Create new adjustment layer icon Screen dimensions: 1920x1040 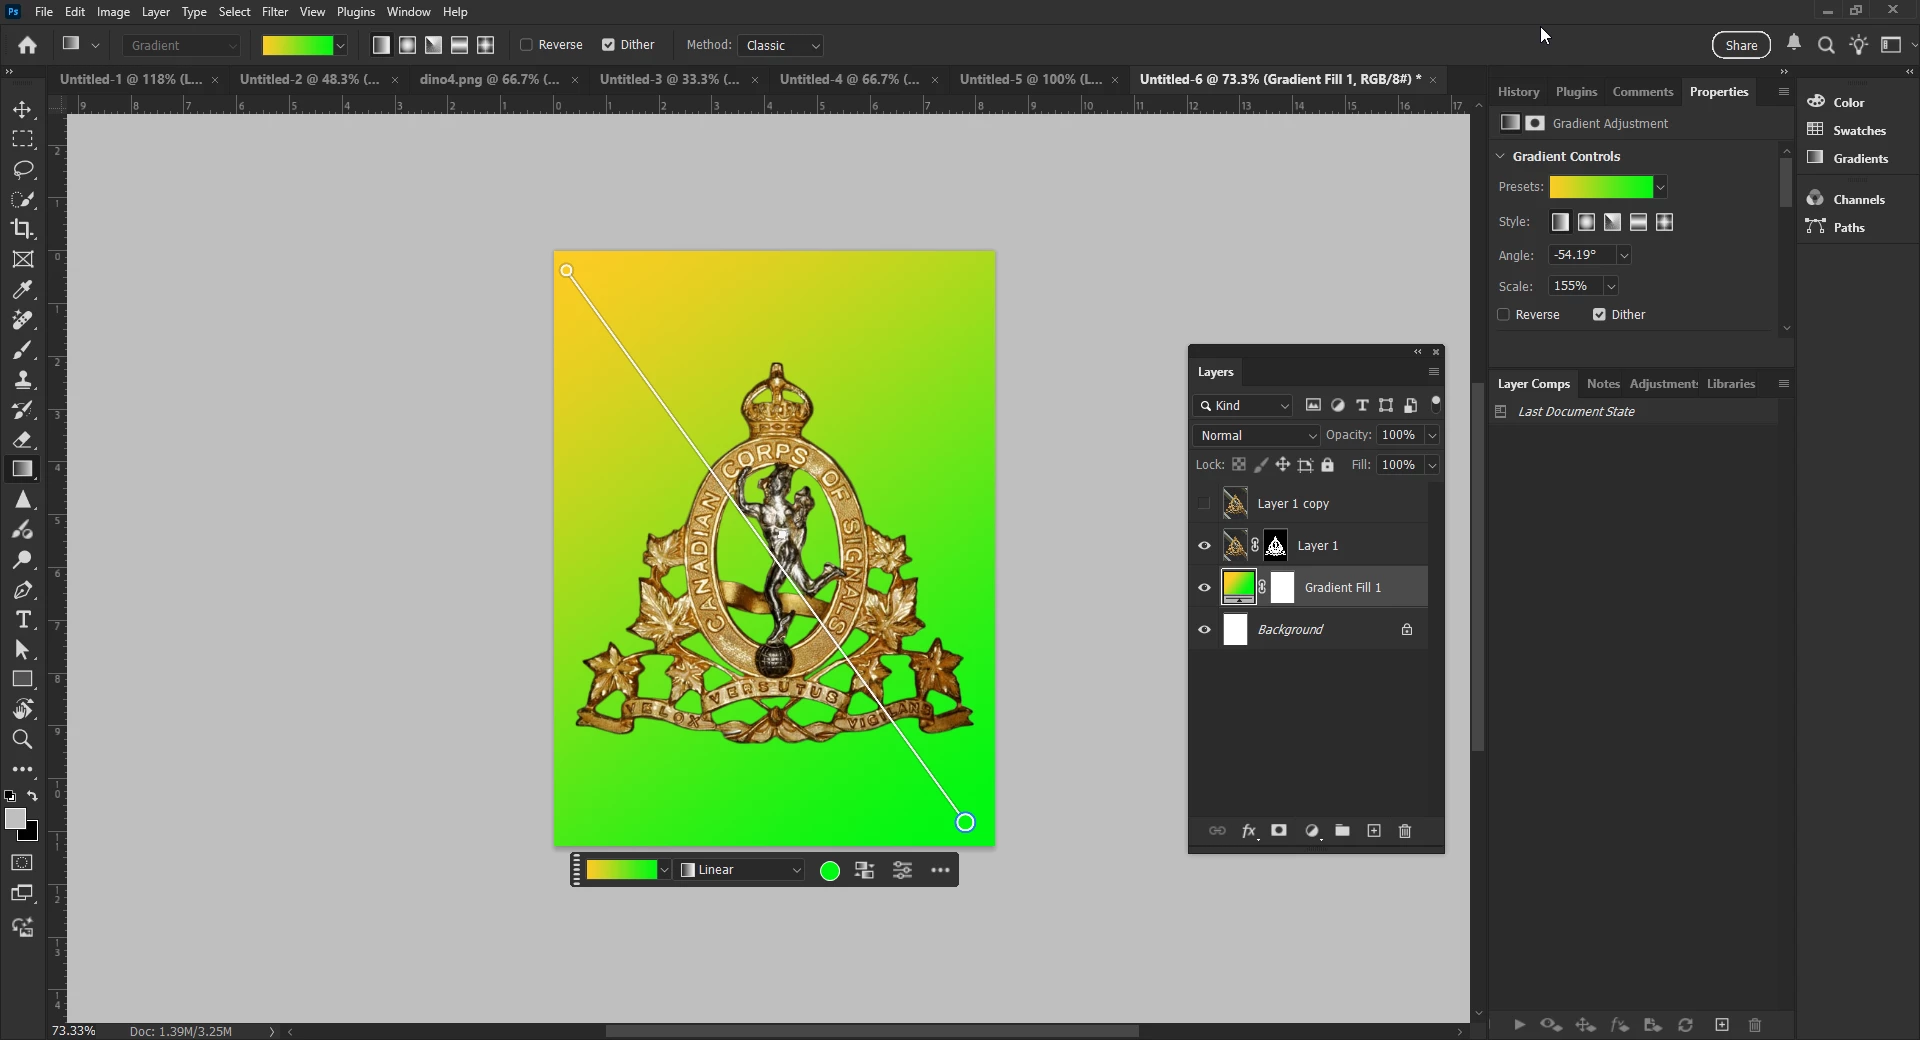pos(1312,831)
